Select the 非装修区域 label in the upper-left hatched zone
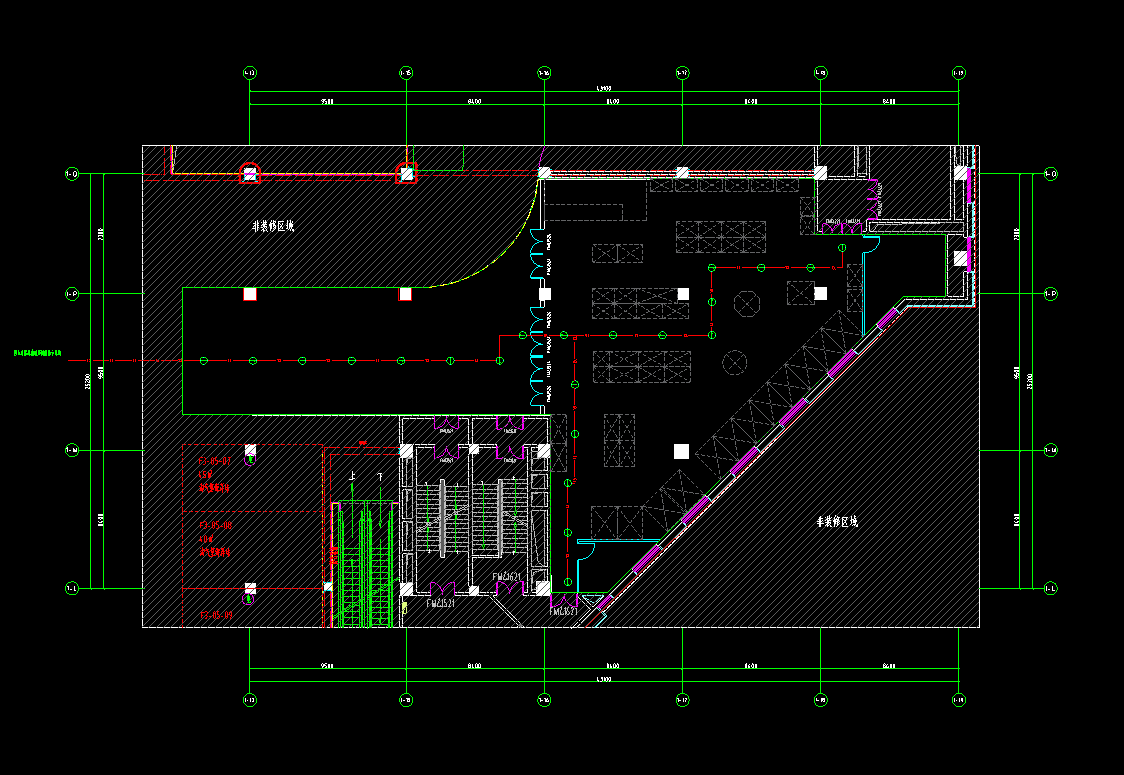The height and width of the screenshot is (775, 1124). pos(273,226)
